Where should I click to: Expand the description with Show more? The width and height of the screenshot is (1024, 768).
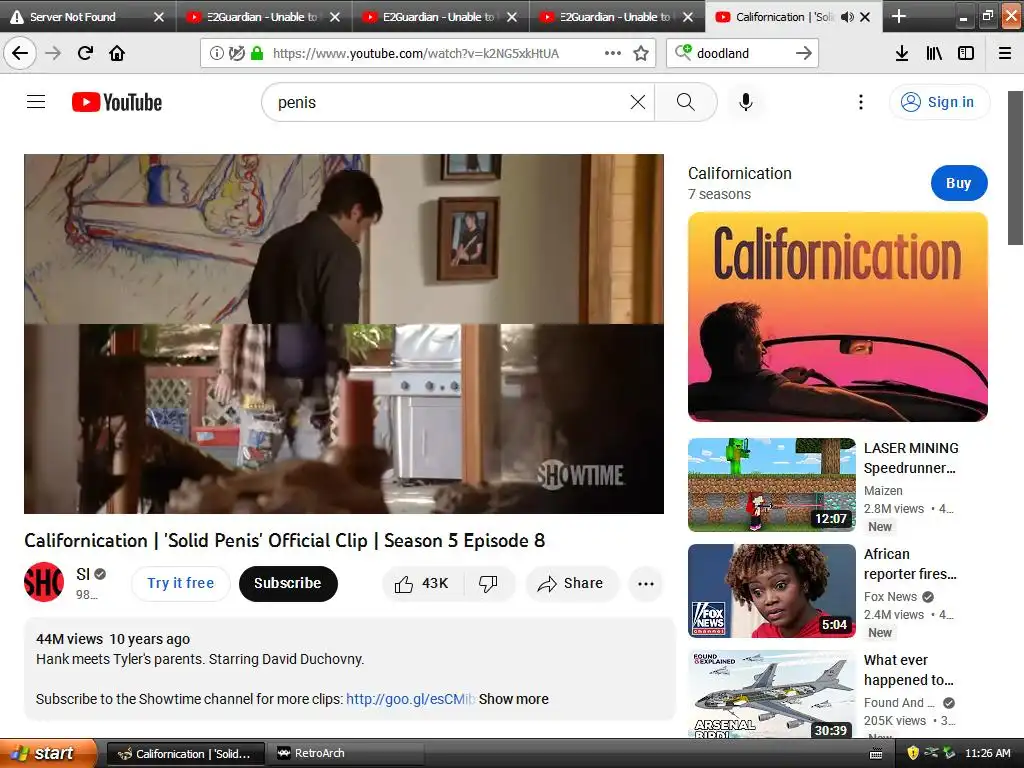coord(513,699)
